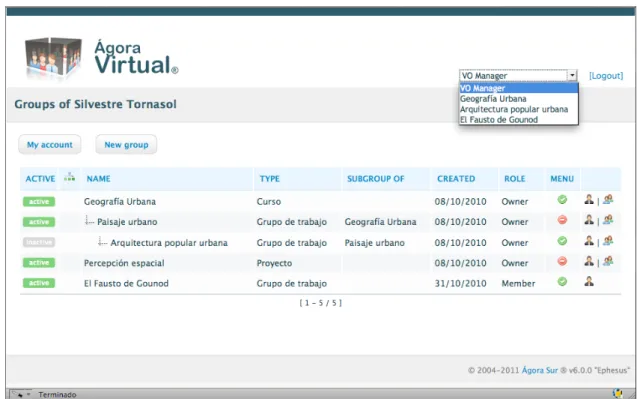The image size is (637, 399).
Task: Click Arquitectura popular urbana name in table
Action: 169,243
